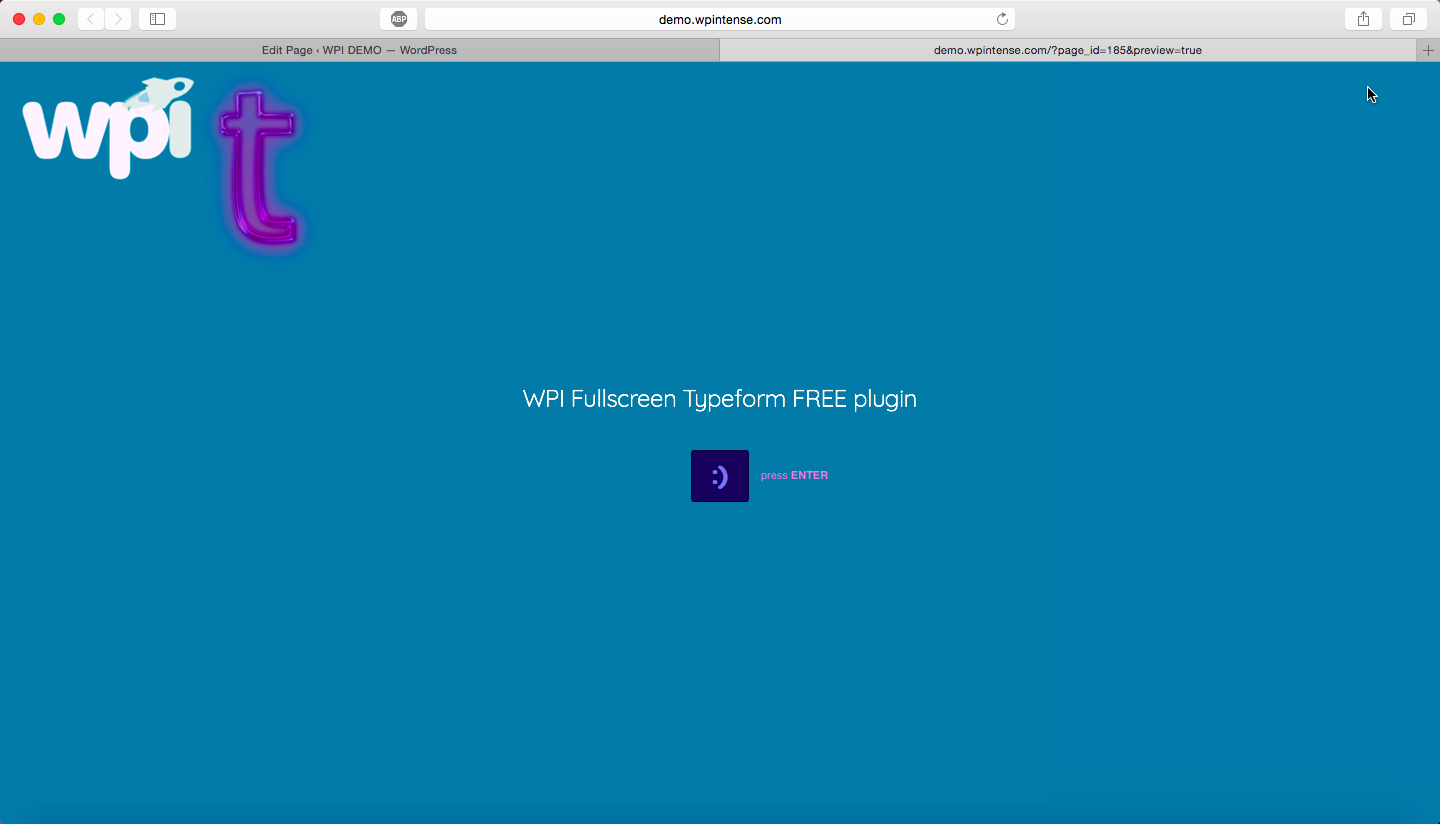Click the glowing purple t logo
The width and height of the screenshot is (1440, 824).
tap(259, 168)
